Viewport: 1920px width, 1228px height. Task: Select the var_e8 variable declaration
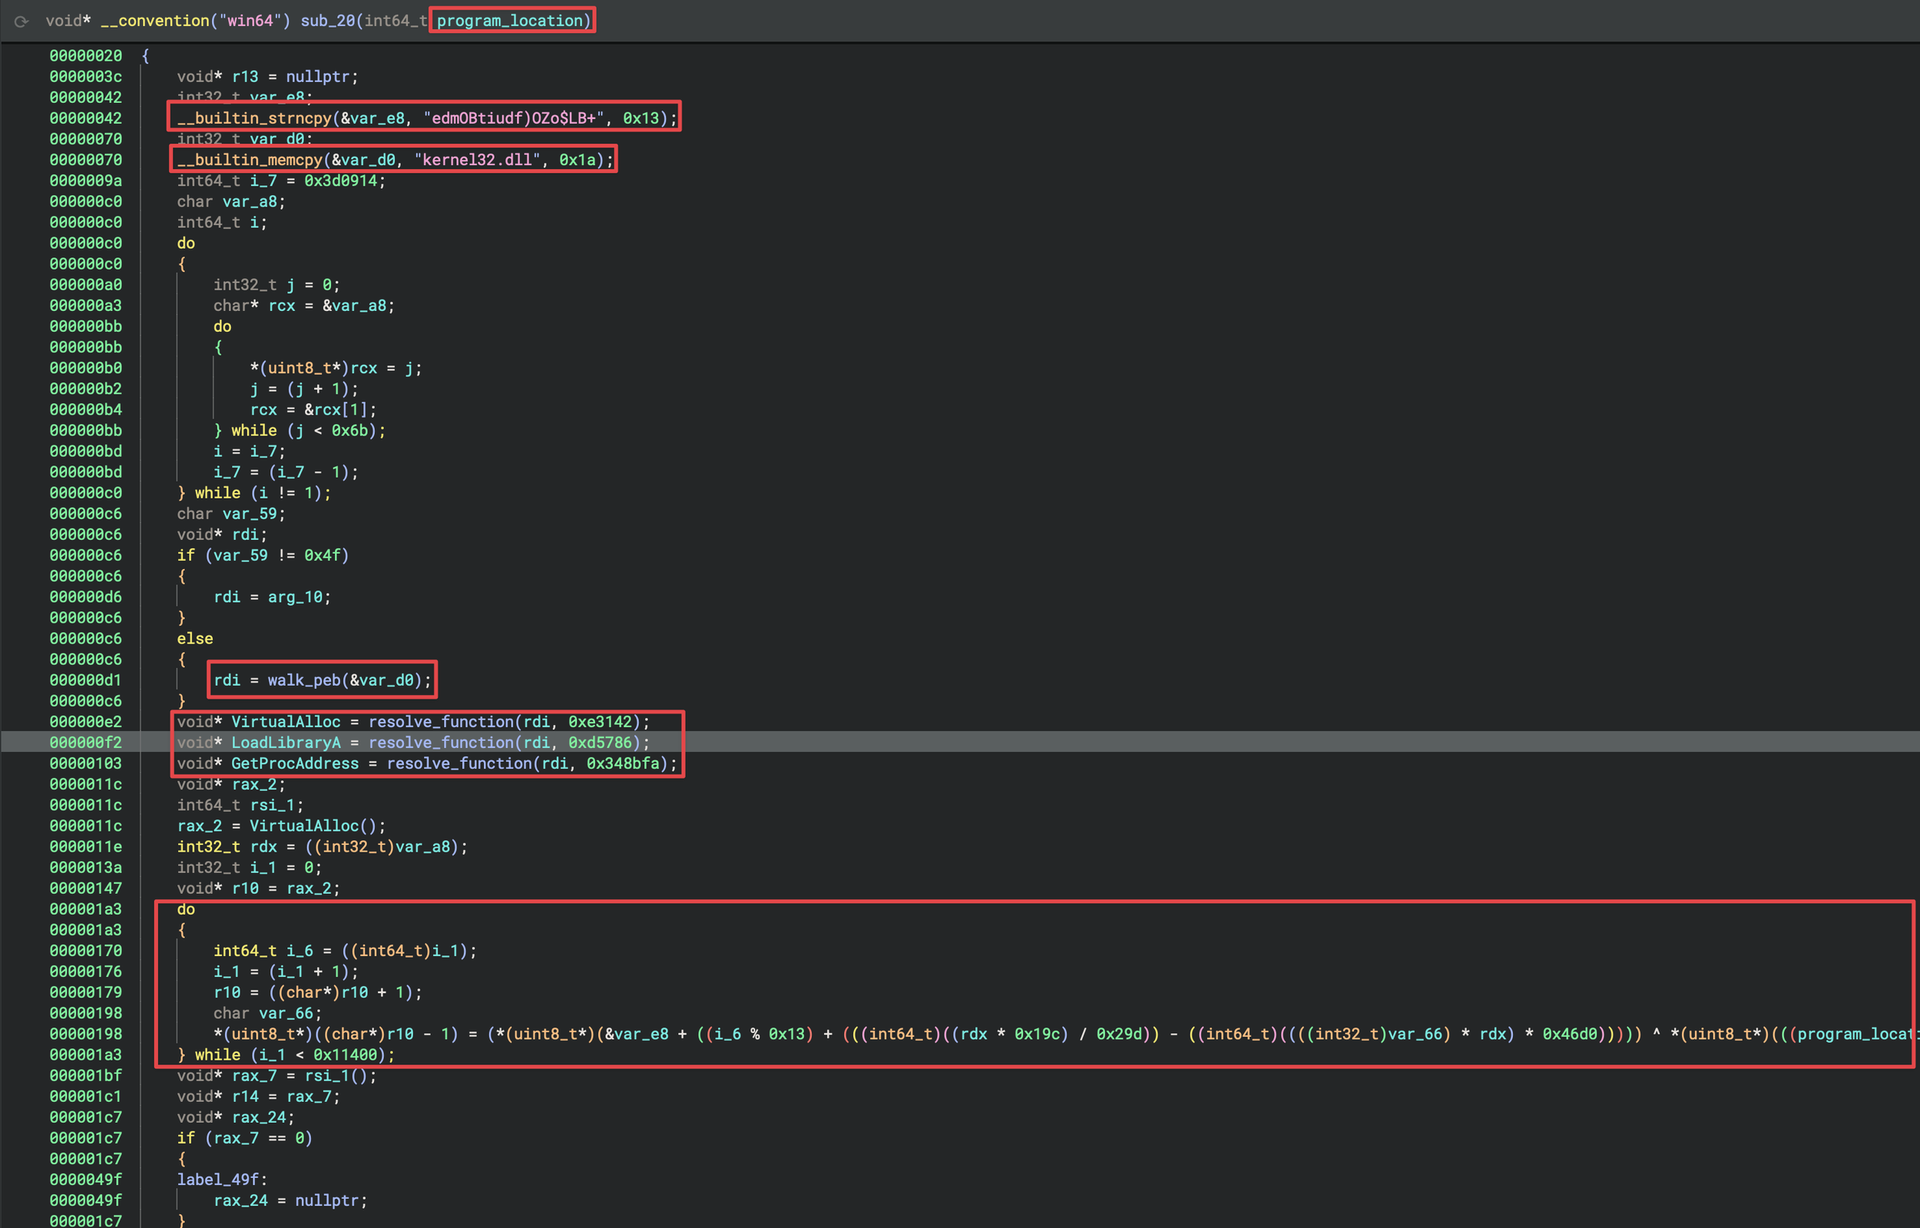click(281, 97)
